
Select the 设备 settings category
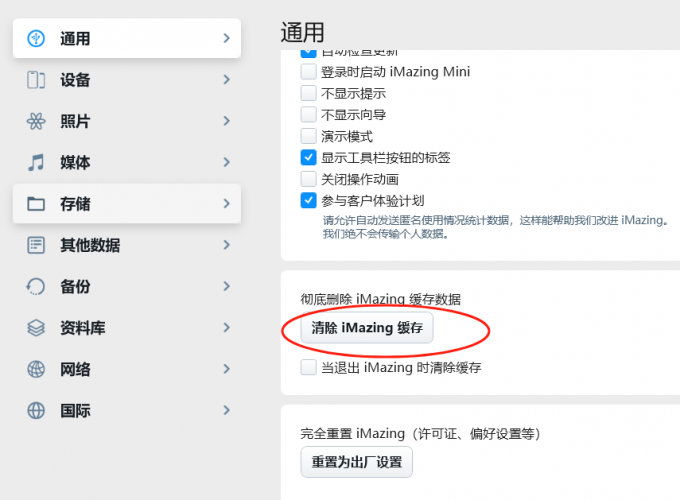tap(127, 80)
